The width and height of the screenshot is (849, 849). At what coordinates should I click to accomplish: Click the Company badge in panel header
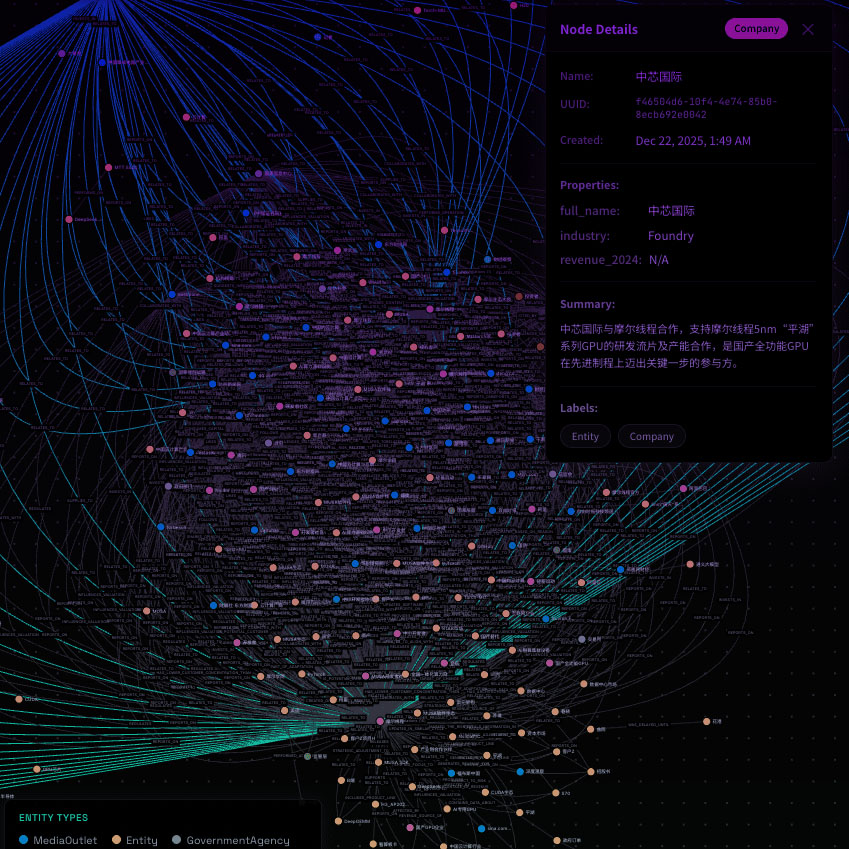coord(756,29)
